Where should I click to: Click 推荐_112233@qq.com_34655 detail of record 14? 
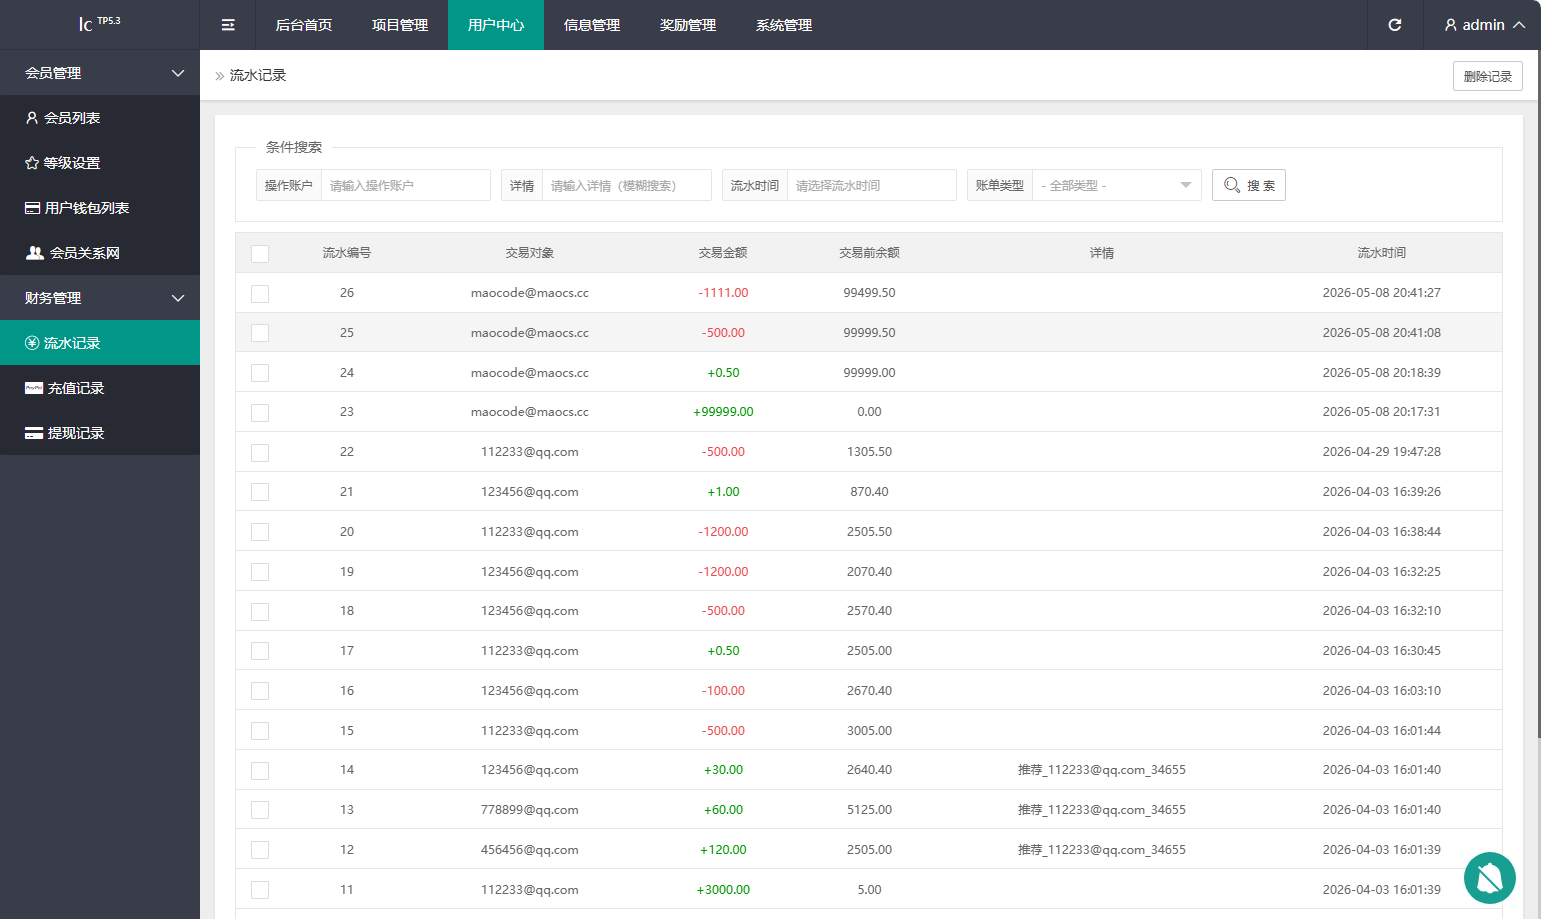point(1102,770)
